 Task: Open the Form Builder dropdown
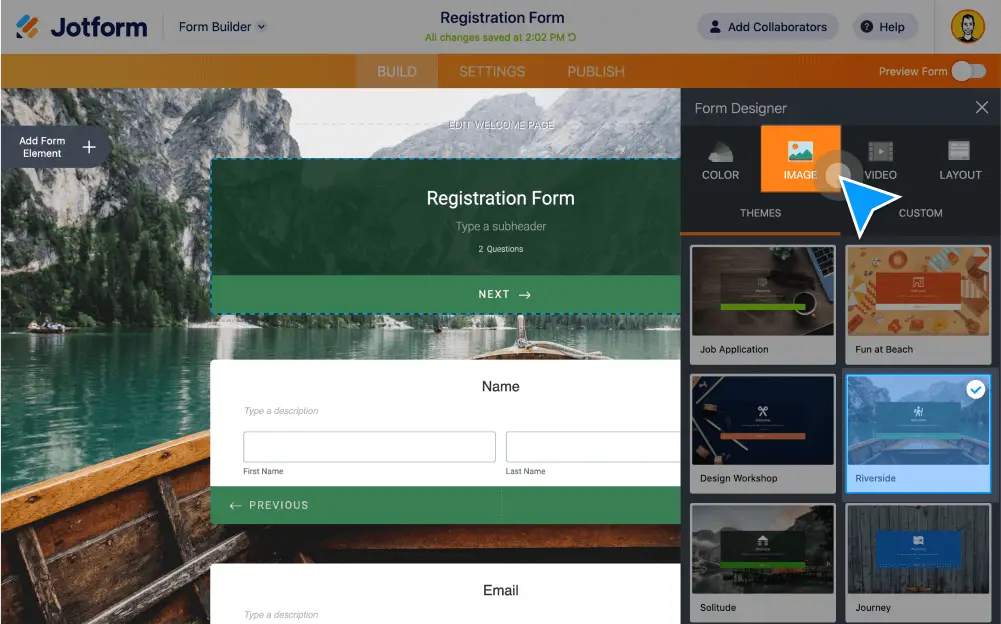coord(221,27)
